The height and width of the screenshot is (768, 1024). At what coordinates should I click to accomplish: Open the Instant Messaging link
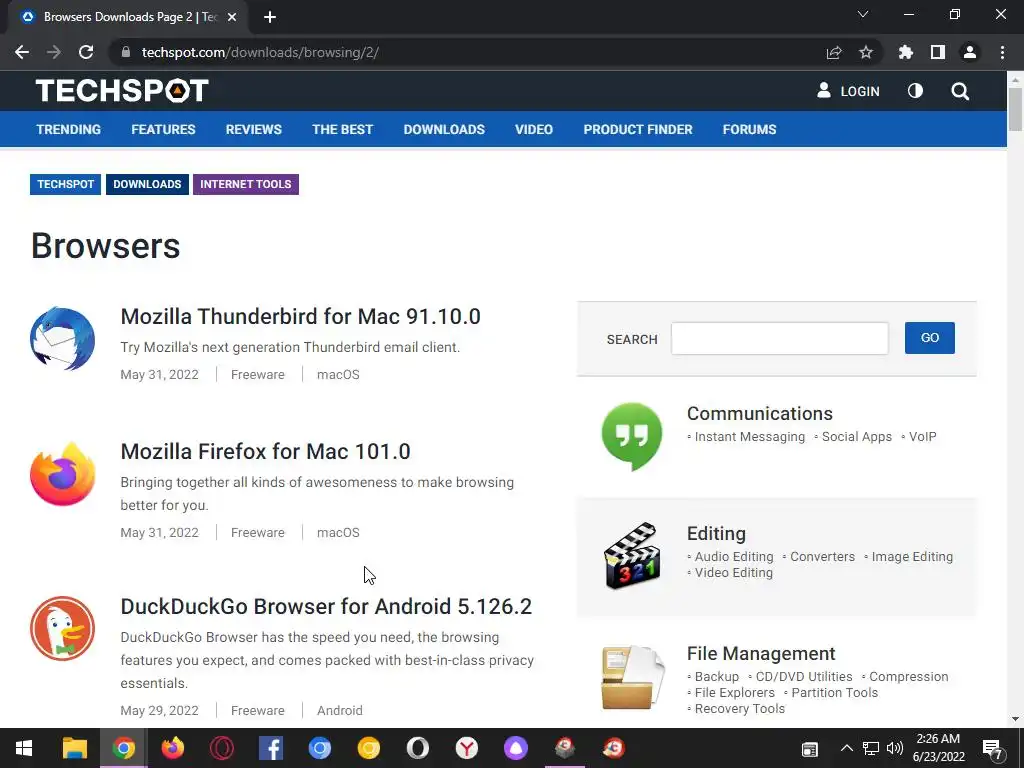pos(750,437)
